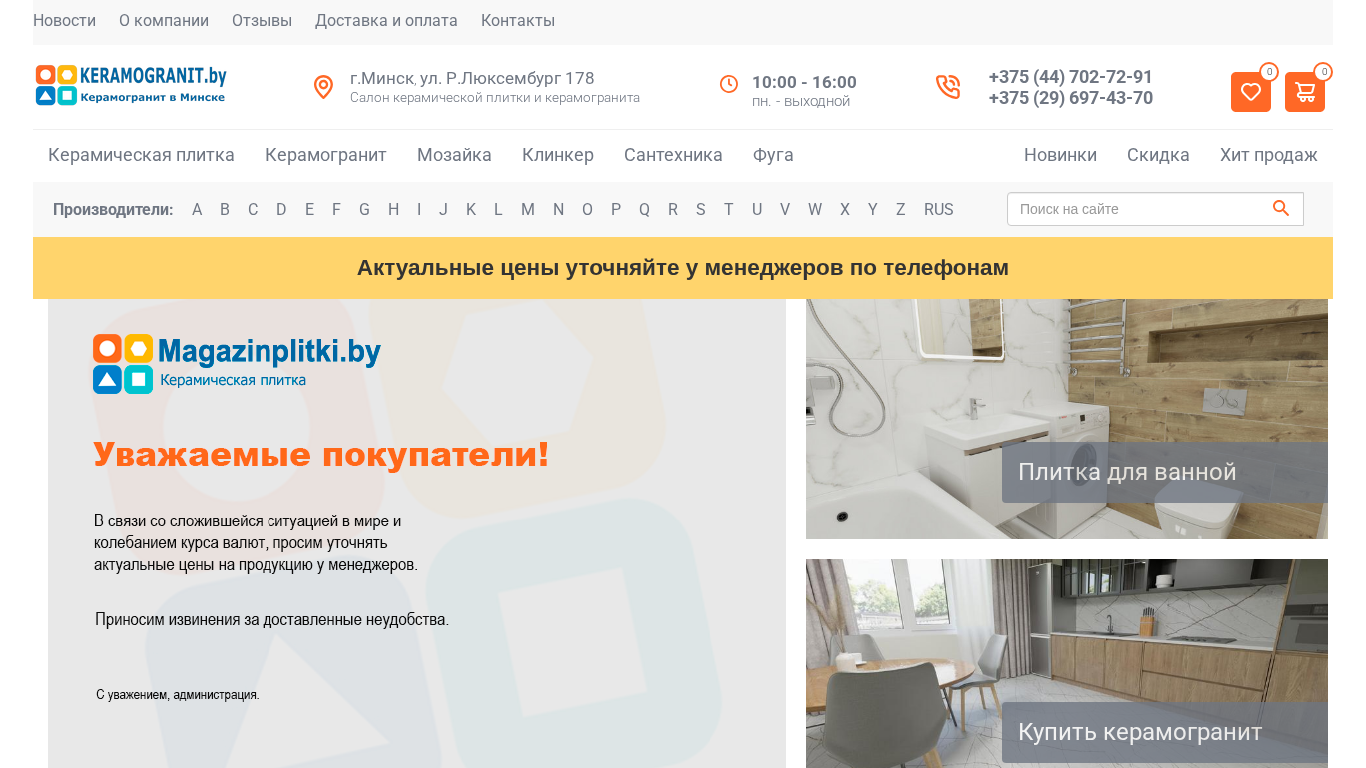Call the +375 (44) 702-72-91 number
The height and width of the screenshot is (768, 1366).
[x=1070, y=77]
